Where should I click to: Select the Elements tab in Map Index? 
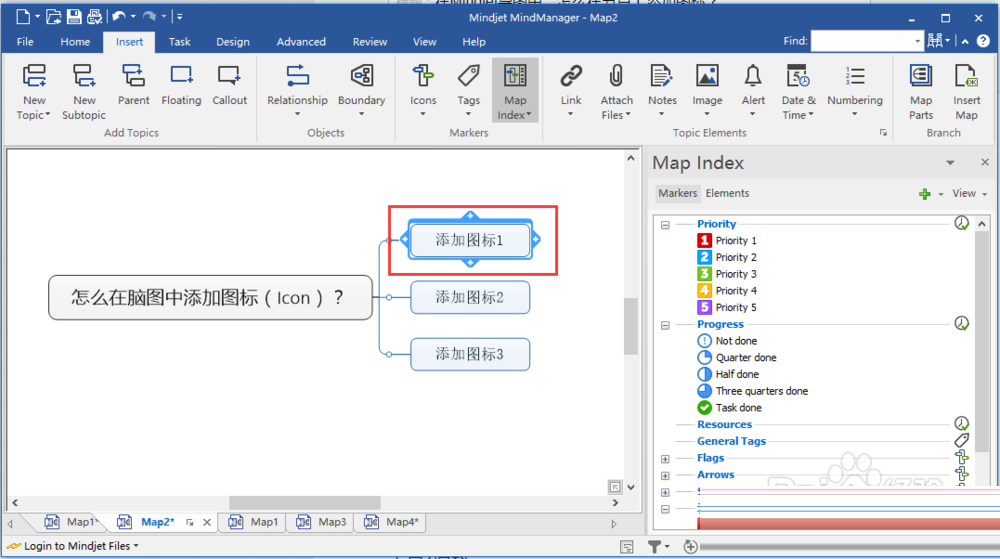(x=727, y=193)
